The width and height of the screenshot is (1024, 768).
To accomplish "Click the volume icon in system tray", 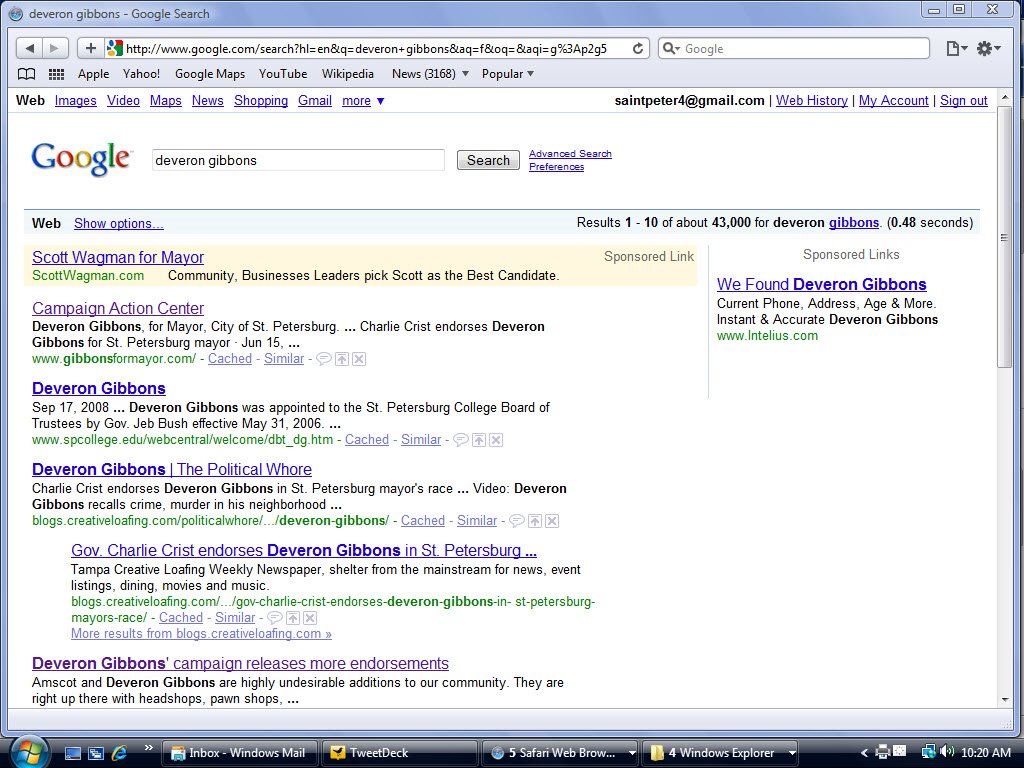I will (948, 752).
